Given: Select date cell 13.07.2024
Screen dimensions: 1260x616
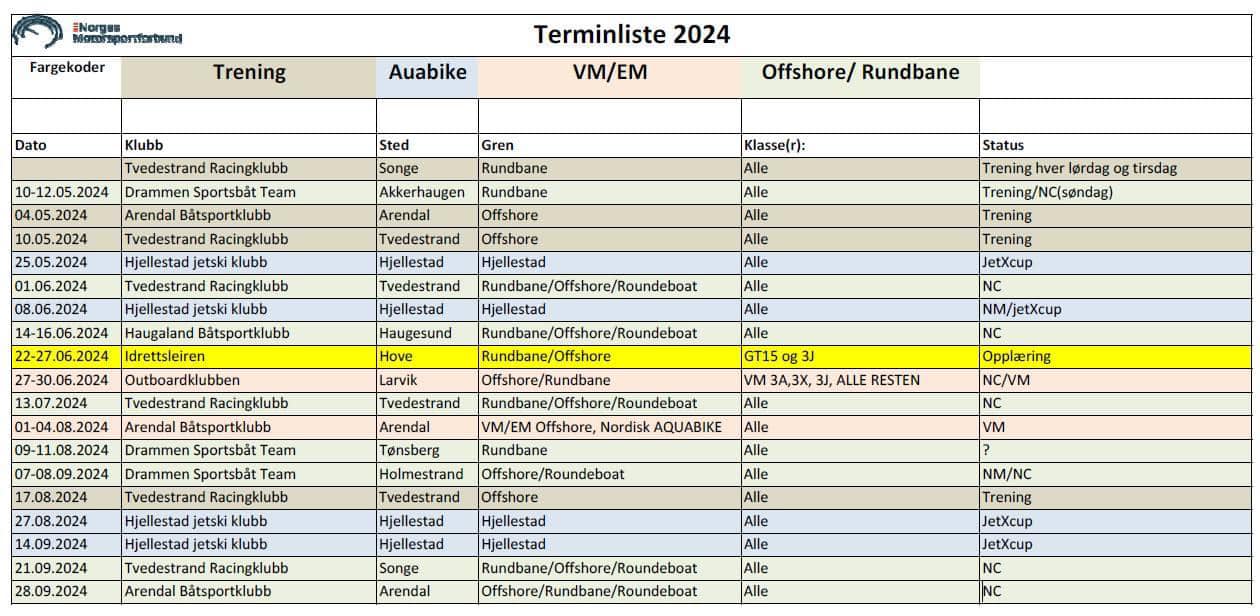Looking at the screenshot, I should pyautogui.click(x=66, y=403).
